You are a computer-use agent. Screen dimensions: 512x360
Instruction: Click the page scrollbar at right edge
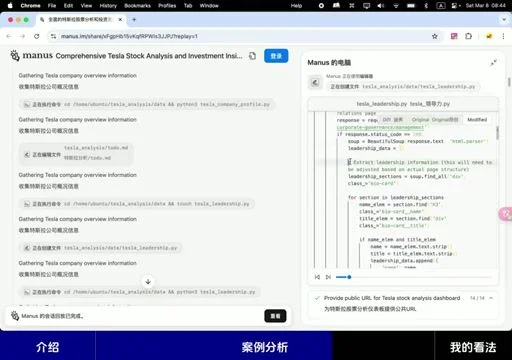(509, 82)
